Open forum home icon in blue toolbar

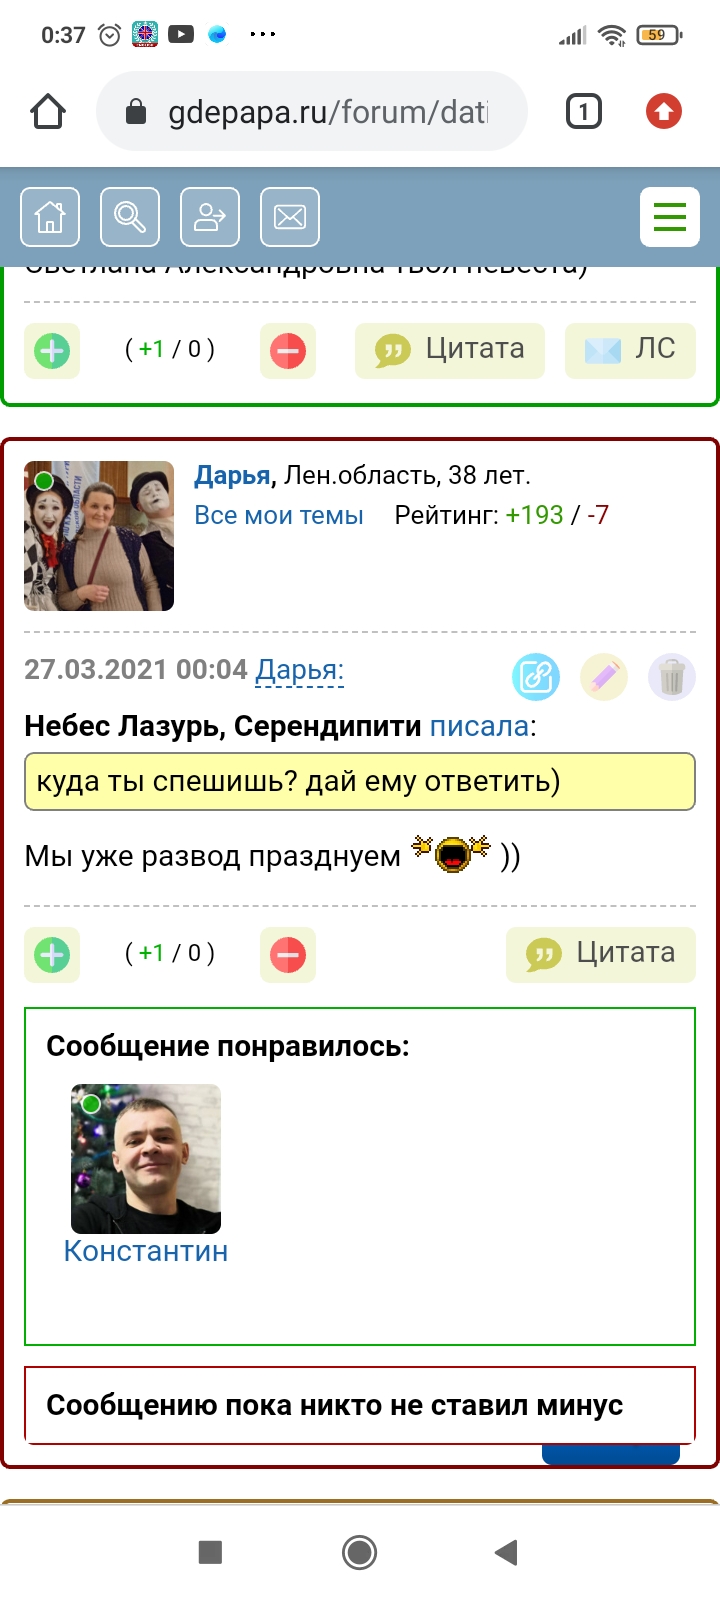pos(50,217)
